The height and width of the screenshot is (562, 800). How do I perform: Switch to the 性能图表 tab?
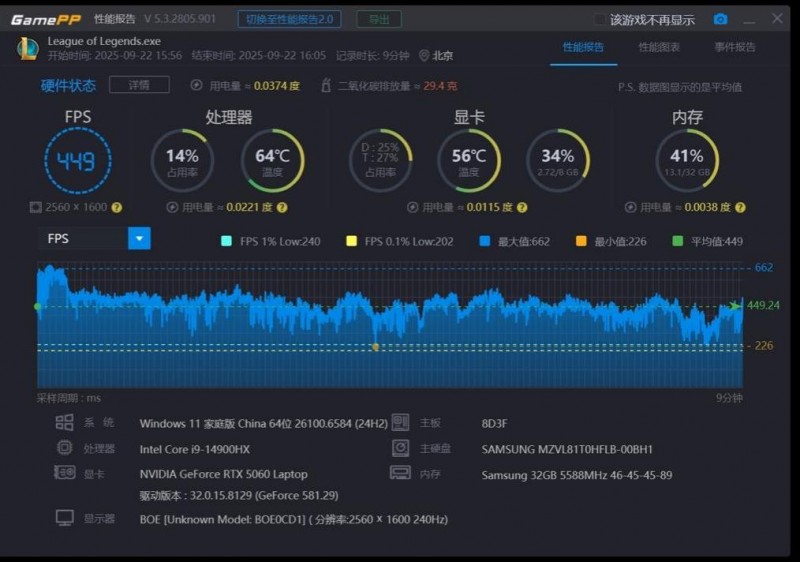[x=659, y=47]
